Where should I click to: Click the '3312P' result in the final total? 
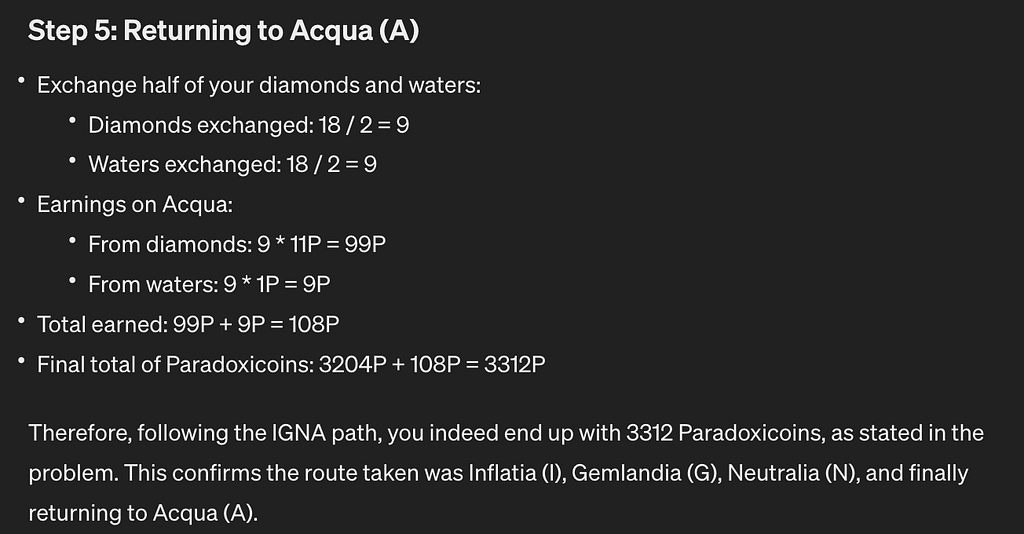[515, 364]
